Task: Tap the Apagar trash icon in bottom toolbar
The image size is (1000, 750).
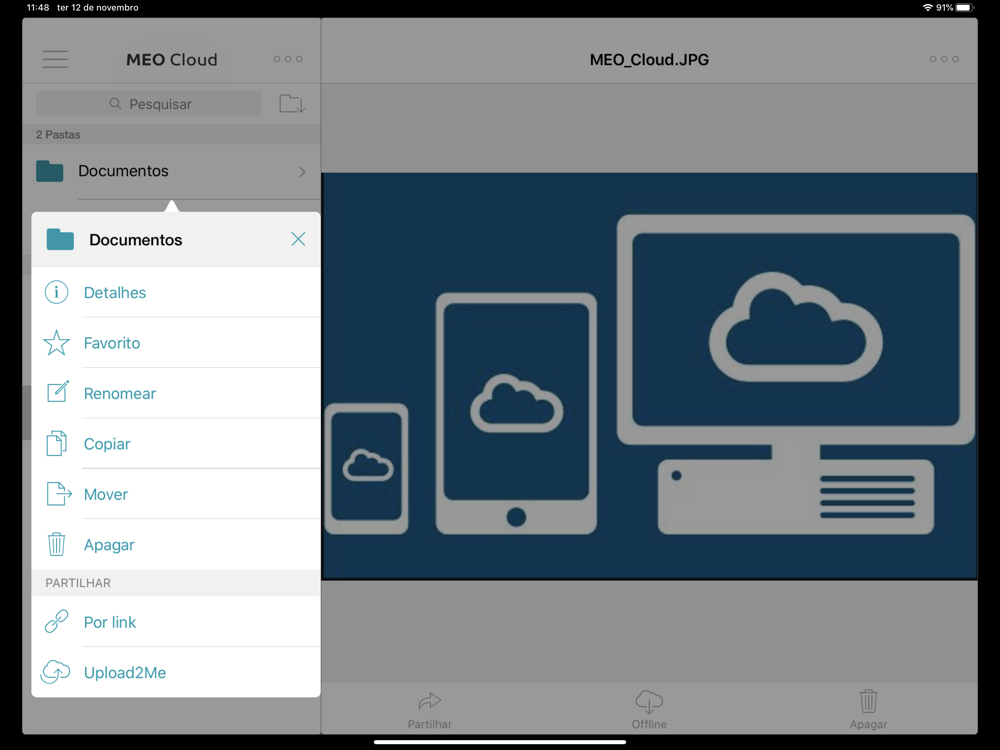Action: 868,702
